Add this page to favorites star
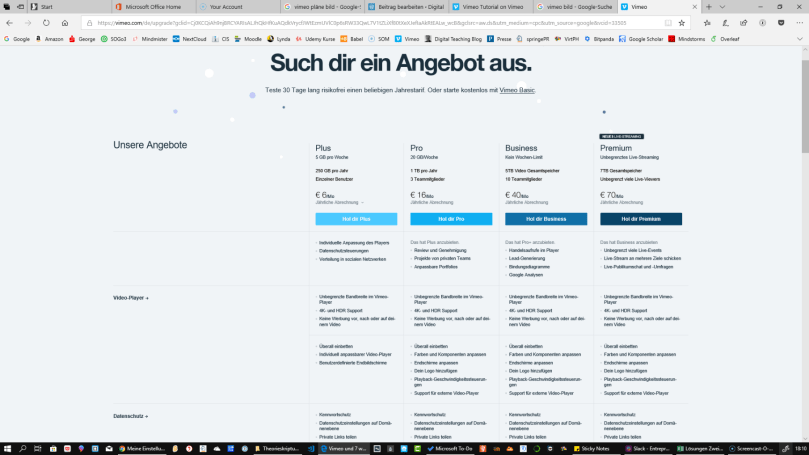 coord(682,23)
